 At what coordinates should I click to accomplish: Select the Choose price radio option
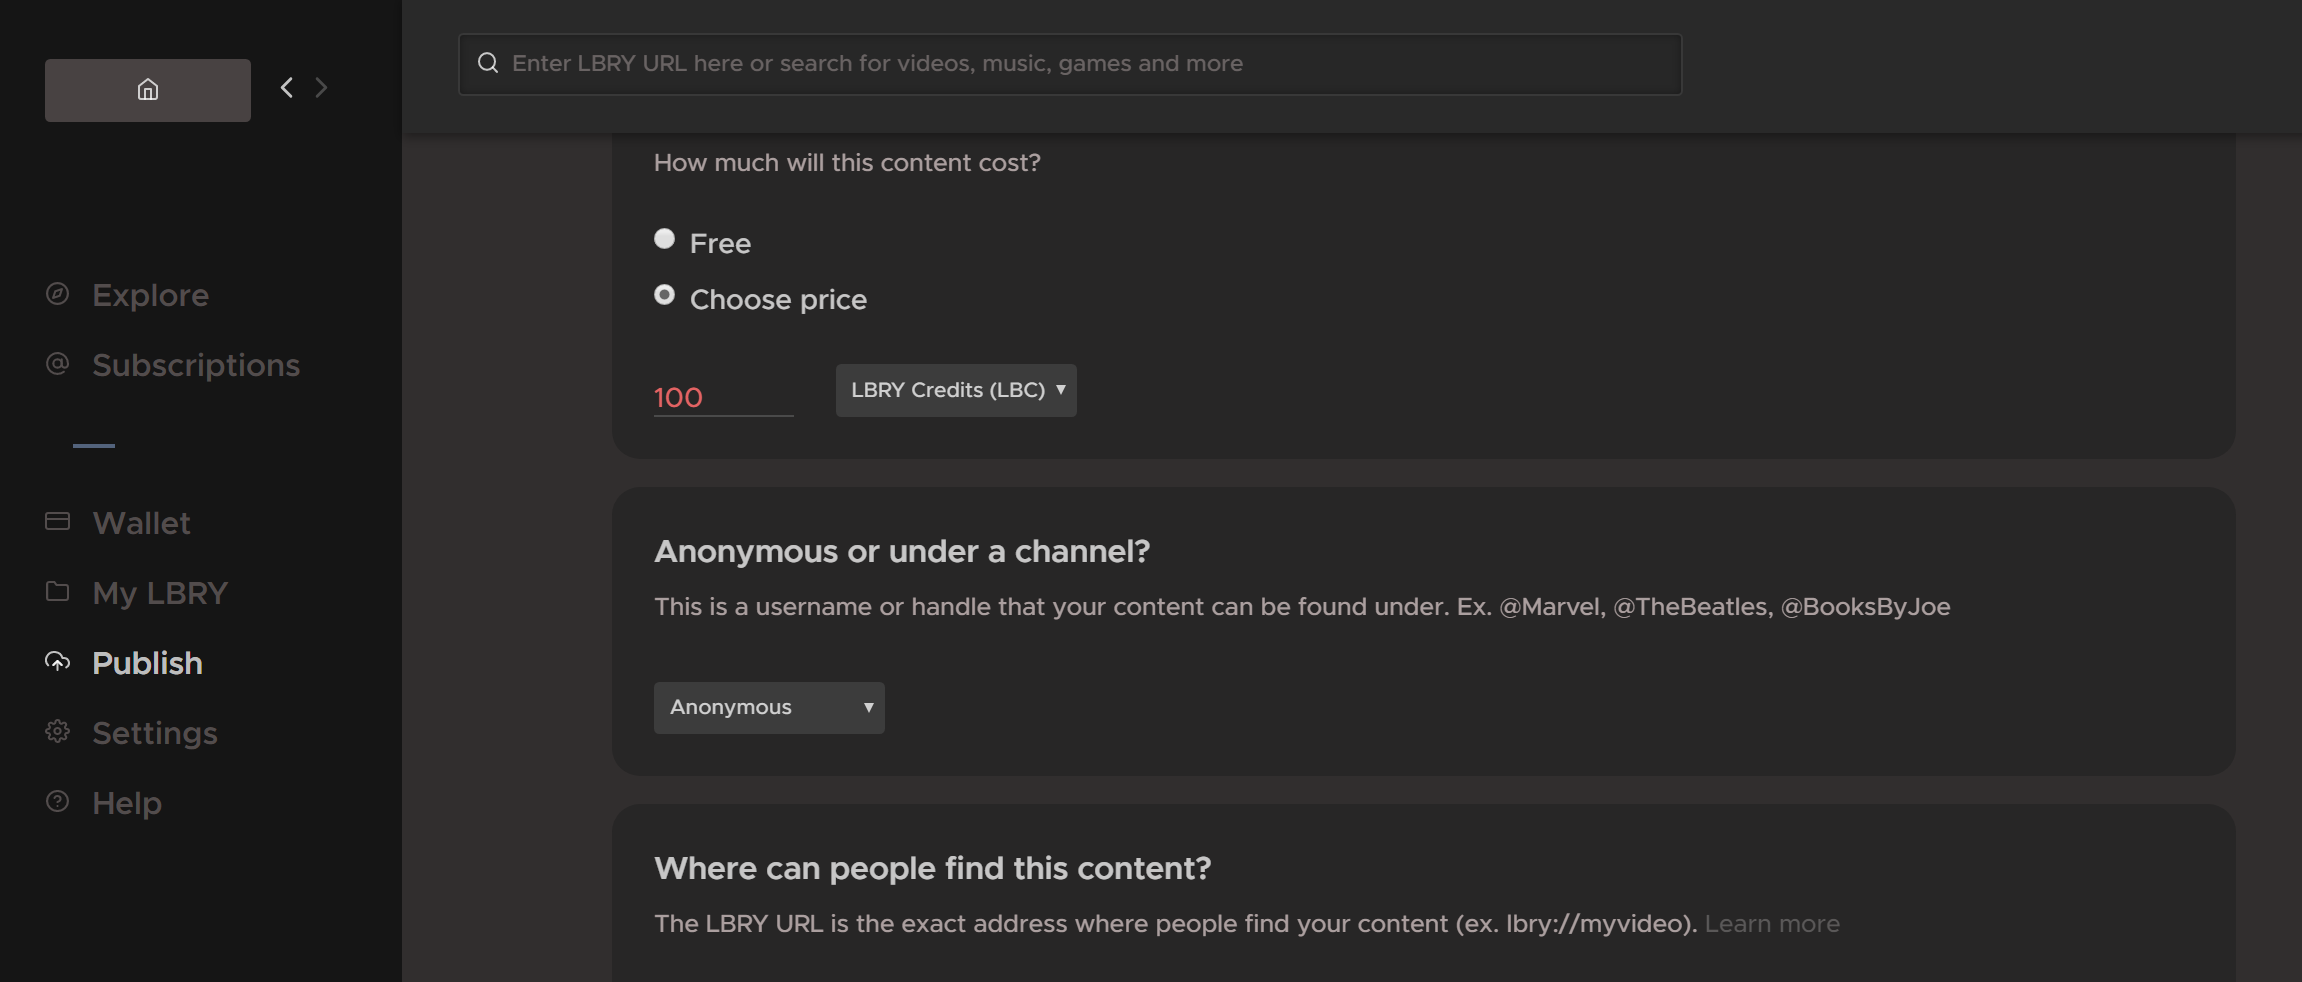pyautogui.click(x=664, y=295)
